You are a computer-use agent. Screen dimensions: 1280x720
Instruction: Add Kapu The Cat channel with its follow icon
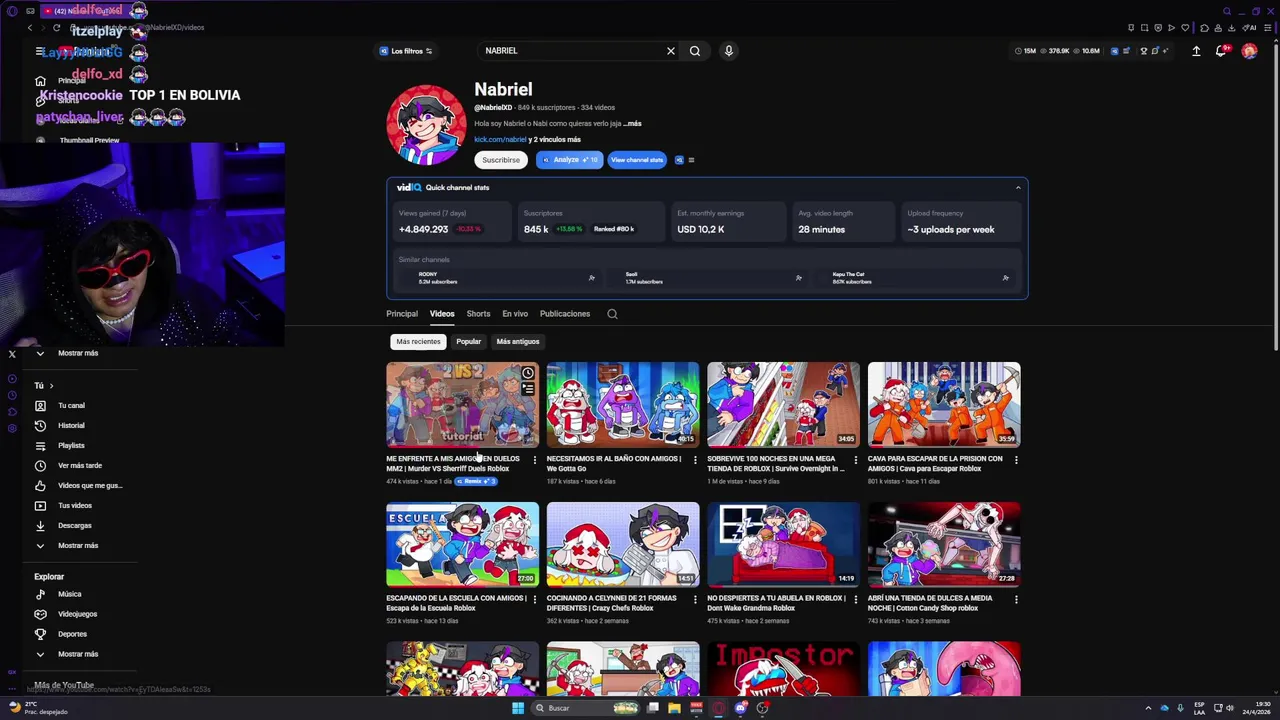coord(1005,278)
